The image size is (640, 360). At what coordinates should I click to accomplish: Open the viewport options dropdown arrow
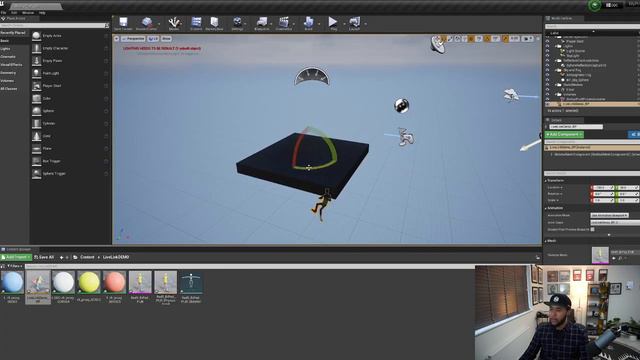[x=117, y=39]
